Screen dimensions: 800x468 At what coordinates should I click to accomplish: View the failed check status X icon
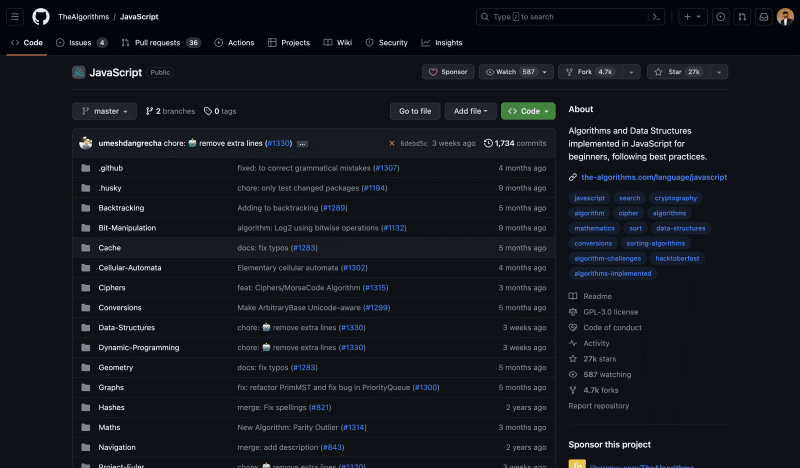click(392, 143)
